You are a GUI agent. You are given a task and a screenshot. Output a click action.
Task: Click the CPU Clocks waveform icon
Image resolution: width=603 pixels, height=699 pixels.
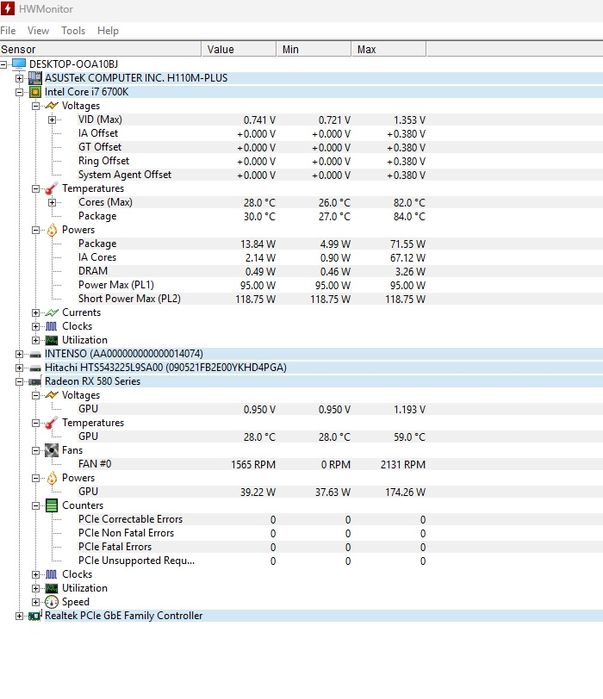point(52,326)
